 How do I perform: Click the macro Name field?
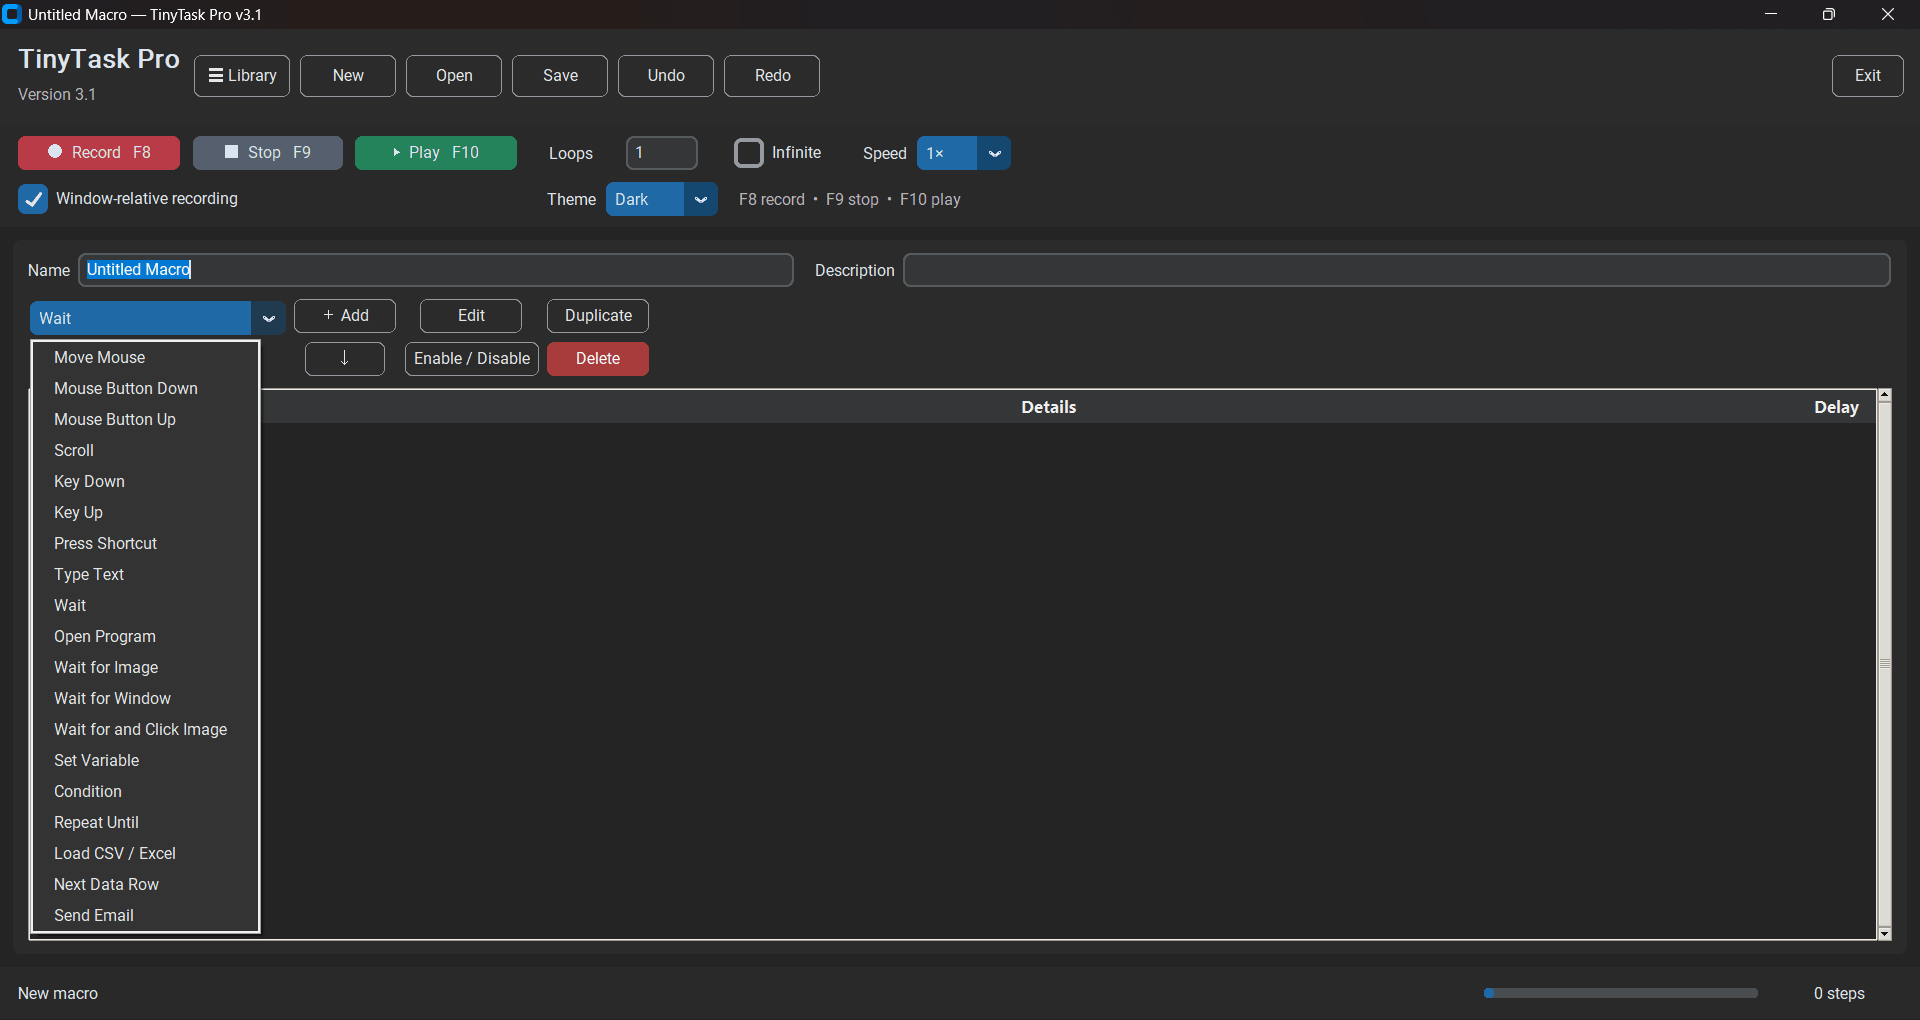pyautogui.click(x=436, y=270)
